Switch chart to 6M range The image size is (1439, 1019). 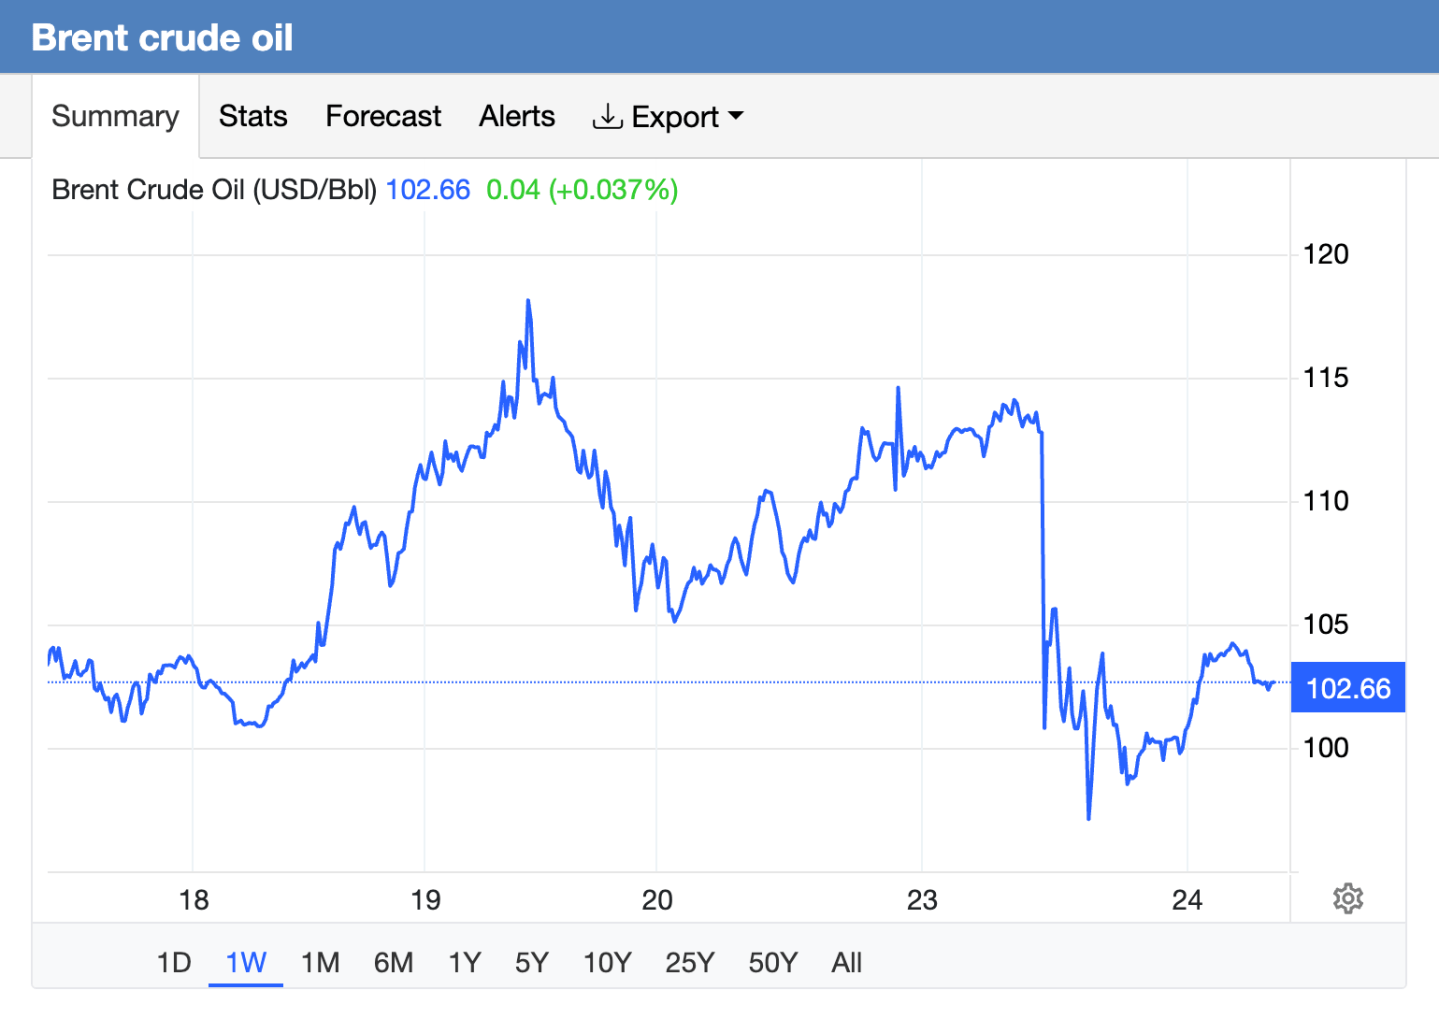393,962
